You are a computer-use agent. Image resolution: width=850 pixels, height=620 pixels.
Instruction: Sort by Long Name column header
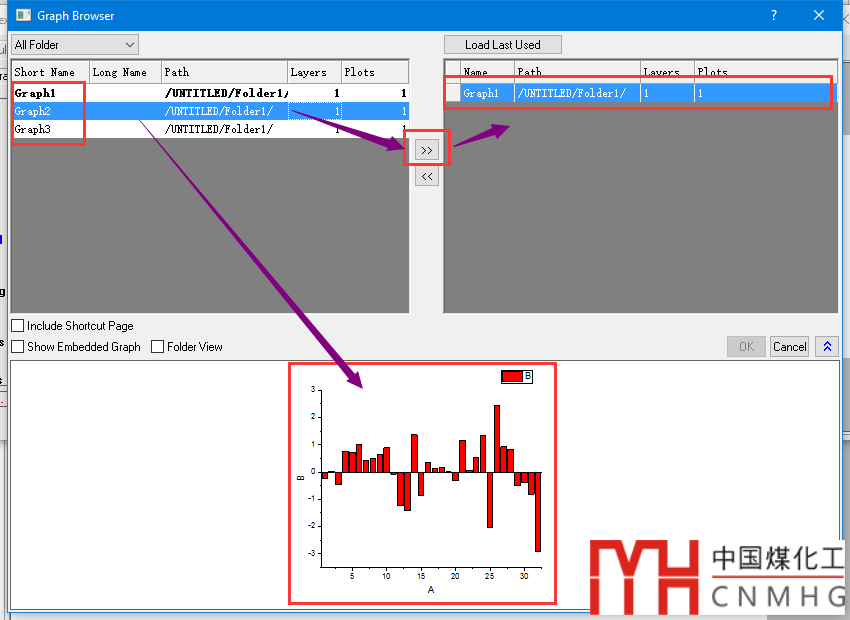[x=125, y=72]
